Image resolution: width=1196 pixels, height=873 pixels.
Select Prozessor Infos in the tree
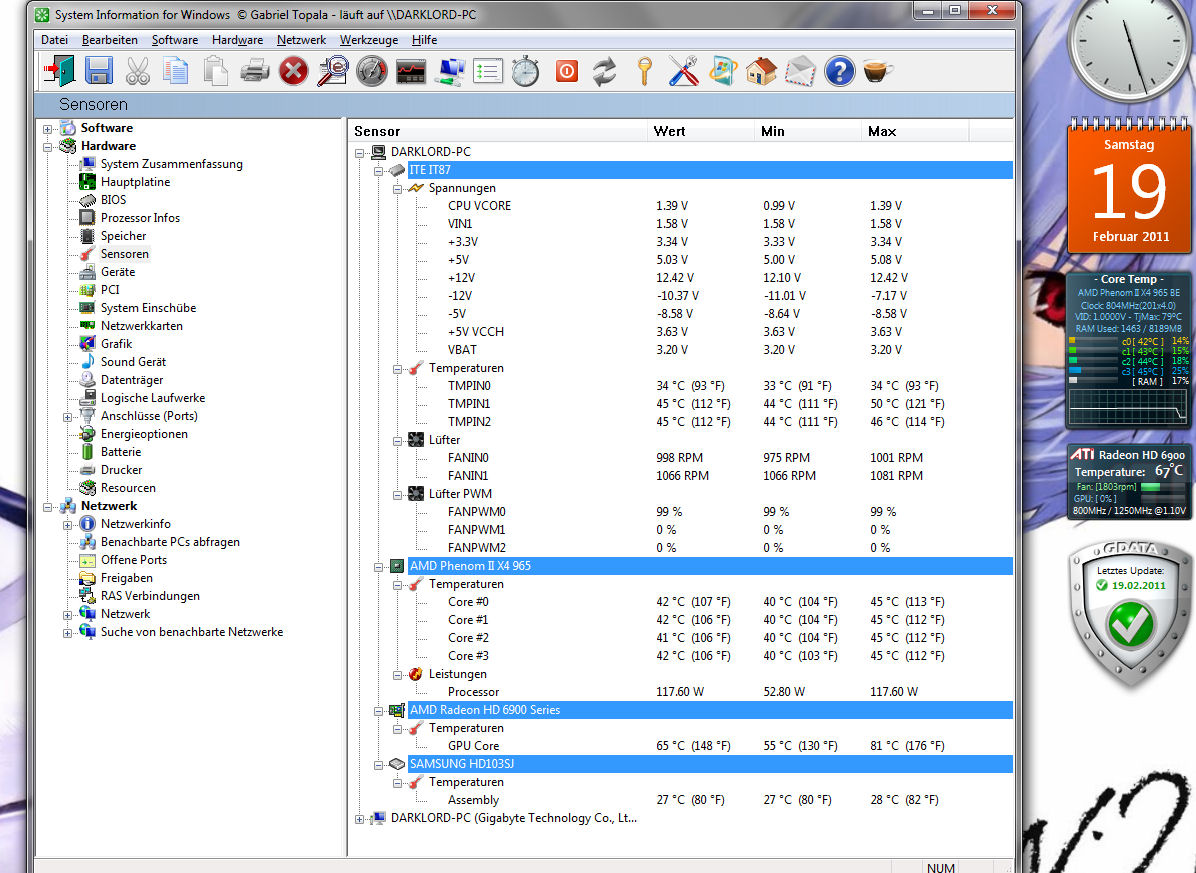(140, 218)
